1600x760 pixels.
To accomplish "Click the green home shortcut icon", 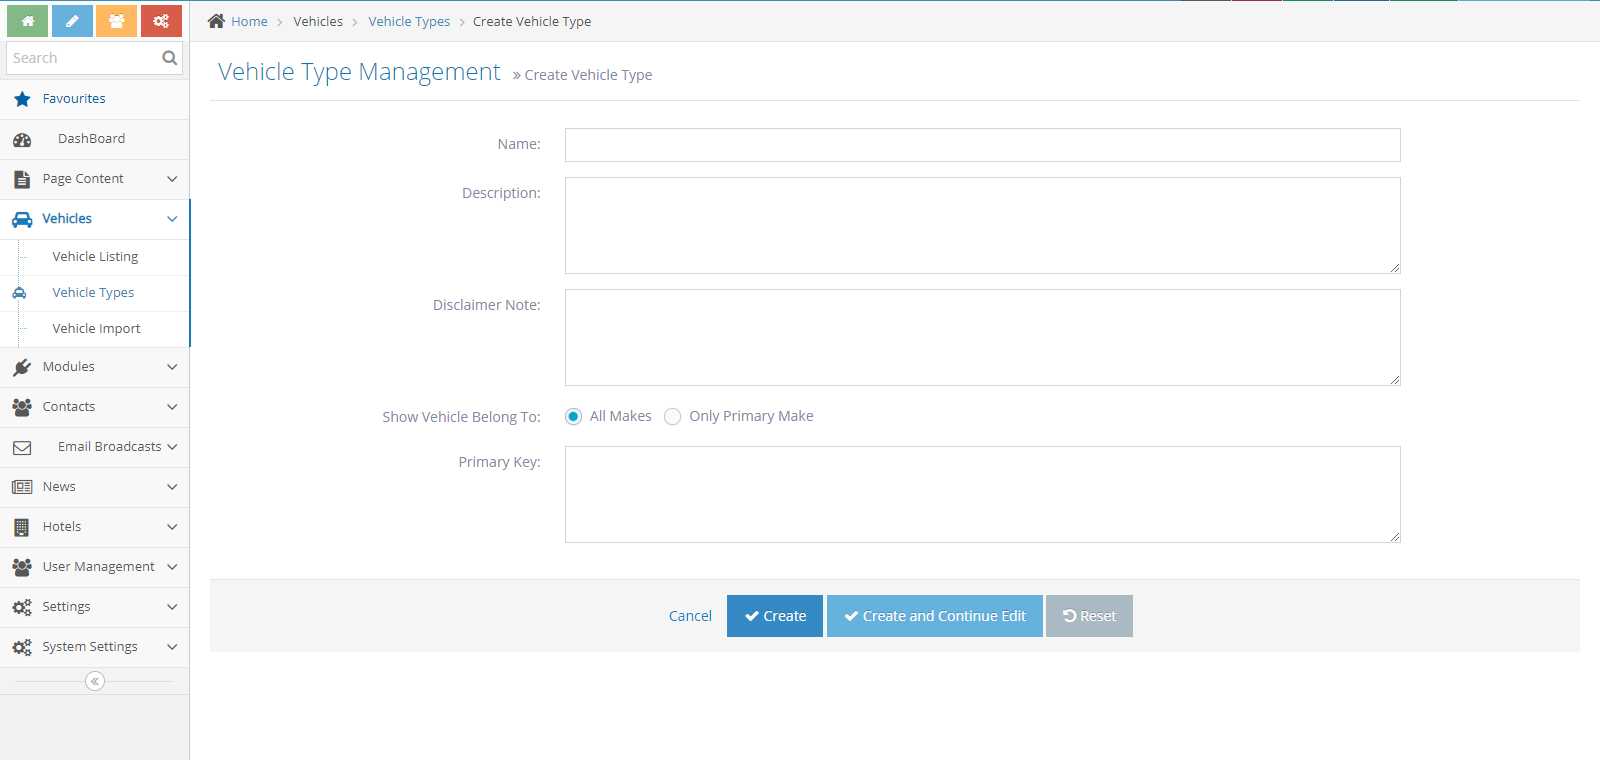I will [x=28, y=21].
